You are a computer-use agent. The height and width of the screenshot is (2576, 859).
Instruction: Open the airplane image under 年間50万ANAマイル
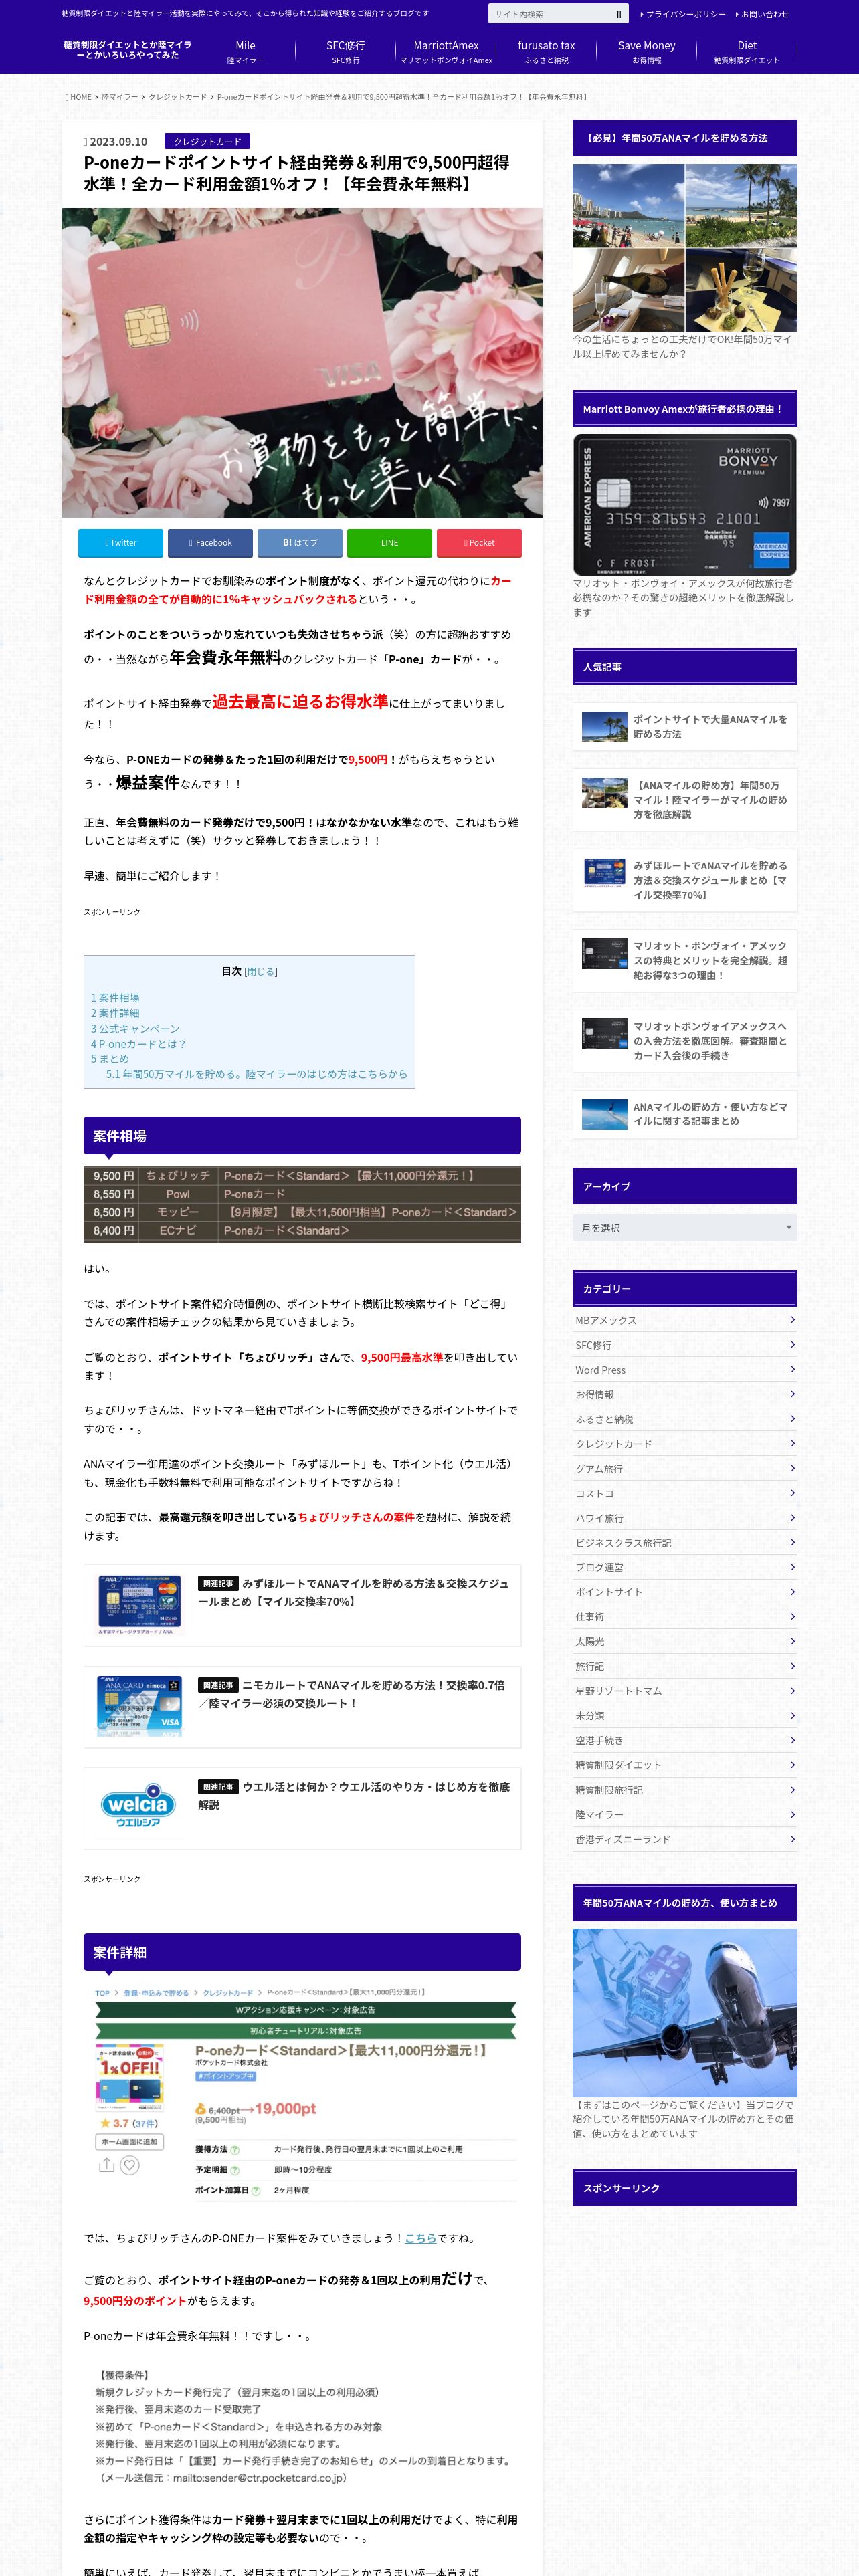[x=685, y=2013]
